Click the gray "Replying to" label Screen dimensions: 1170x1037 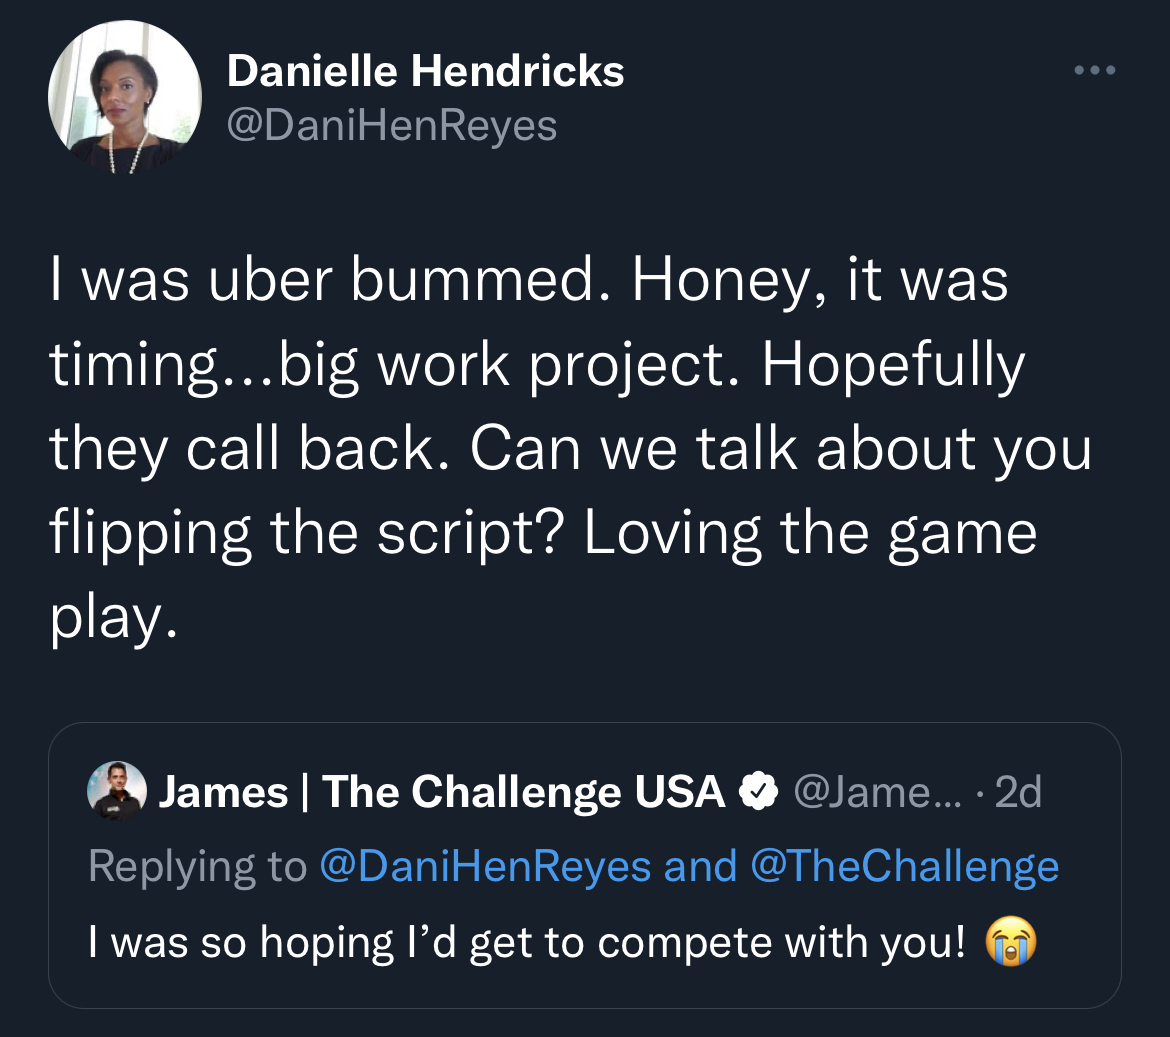[198, 866]
